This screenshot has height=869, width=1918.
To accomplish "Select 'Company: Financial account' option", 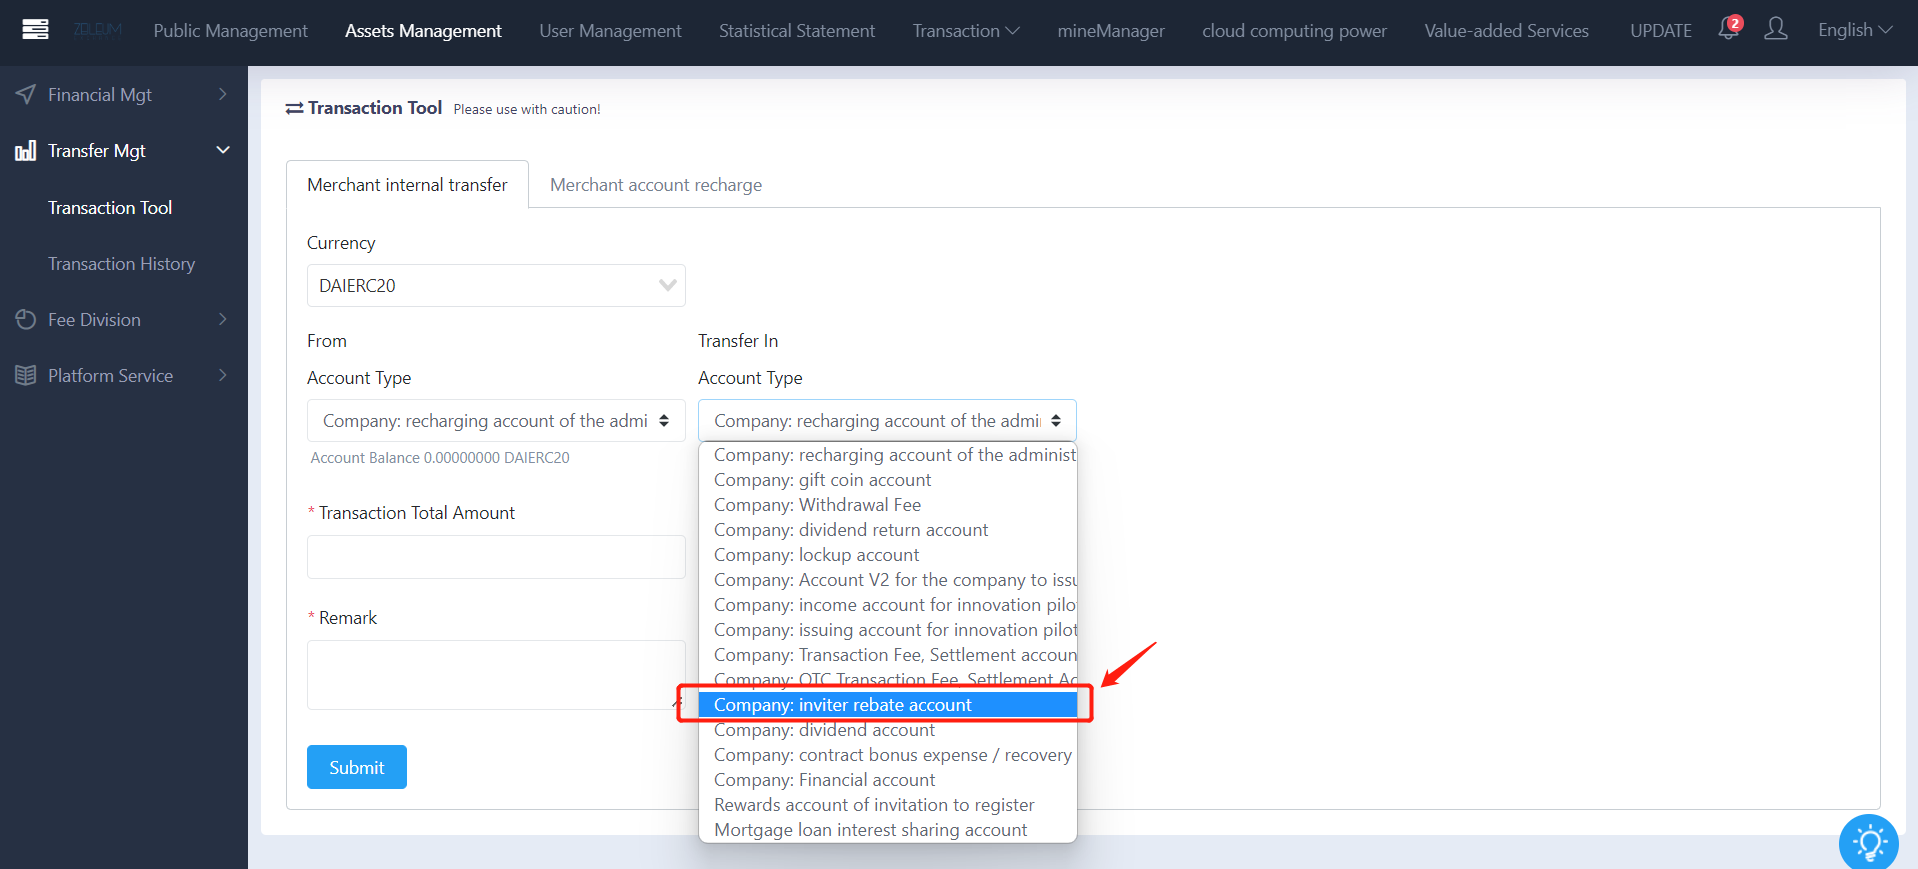I will click(x=888, y=780).
